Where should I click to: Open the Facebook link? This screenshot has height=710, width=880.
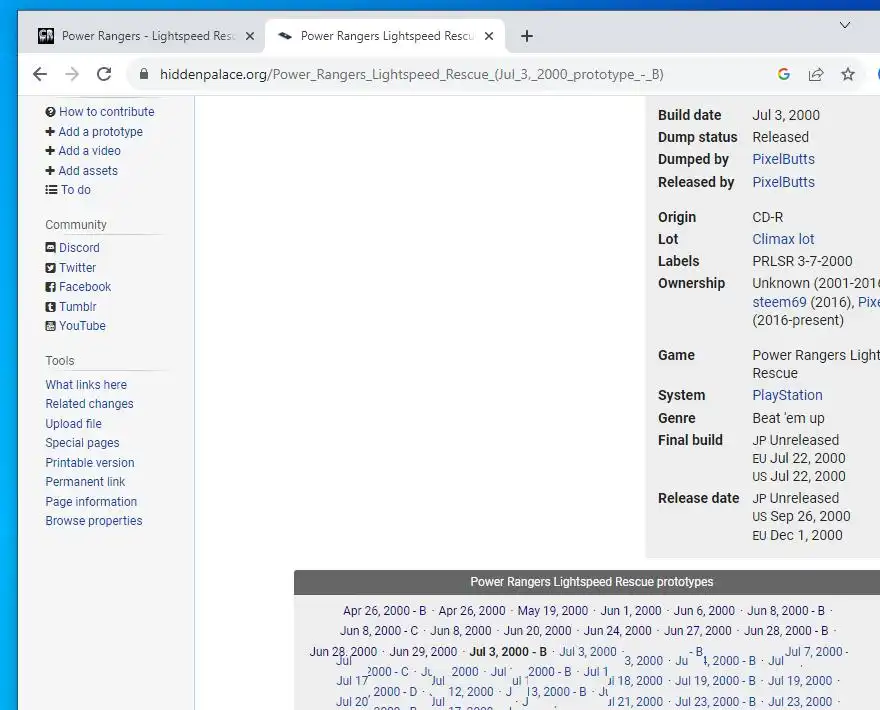tap(85, 287)
